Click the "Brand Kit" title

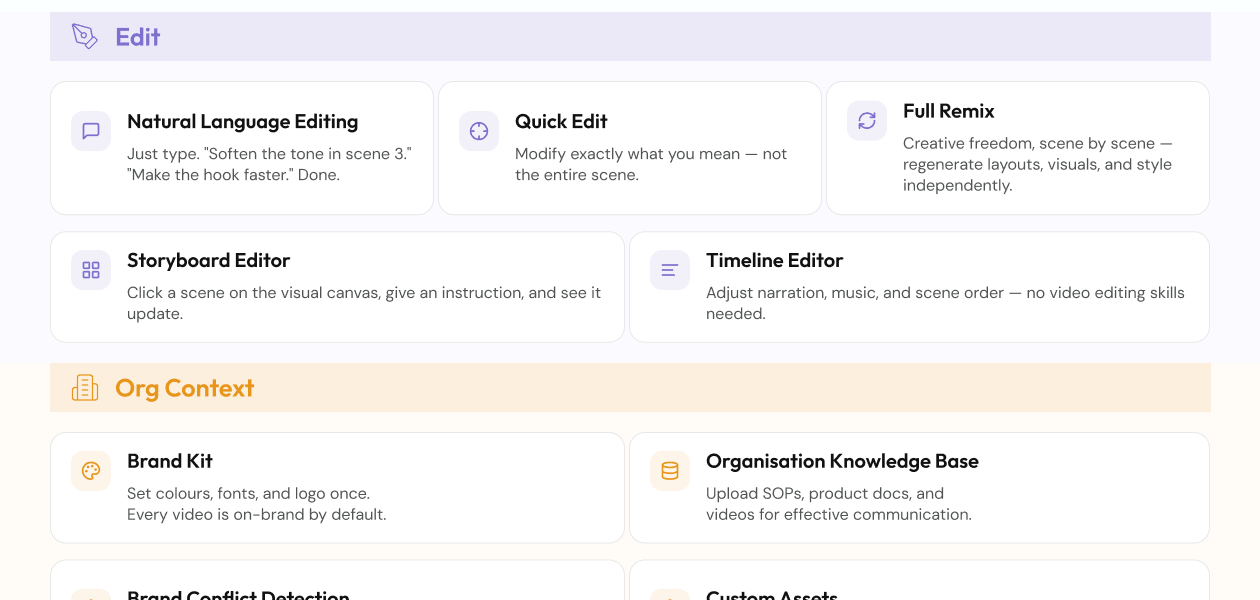click(x=170, y=461)
